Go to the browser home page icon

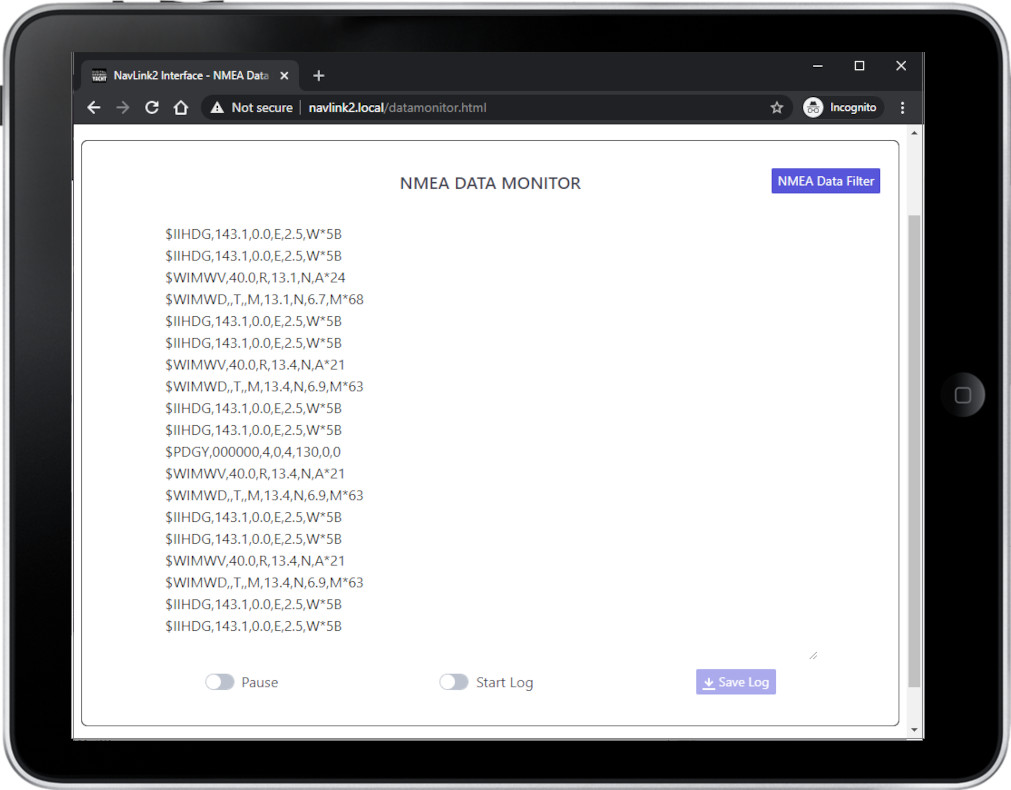[x=181, y=108]
